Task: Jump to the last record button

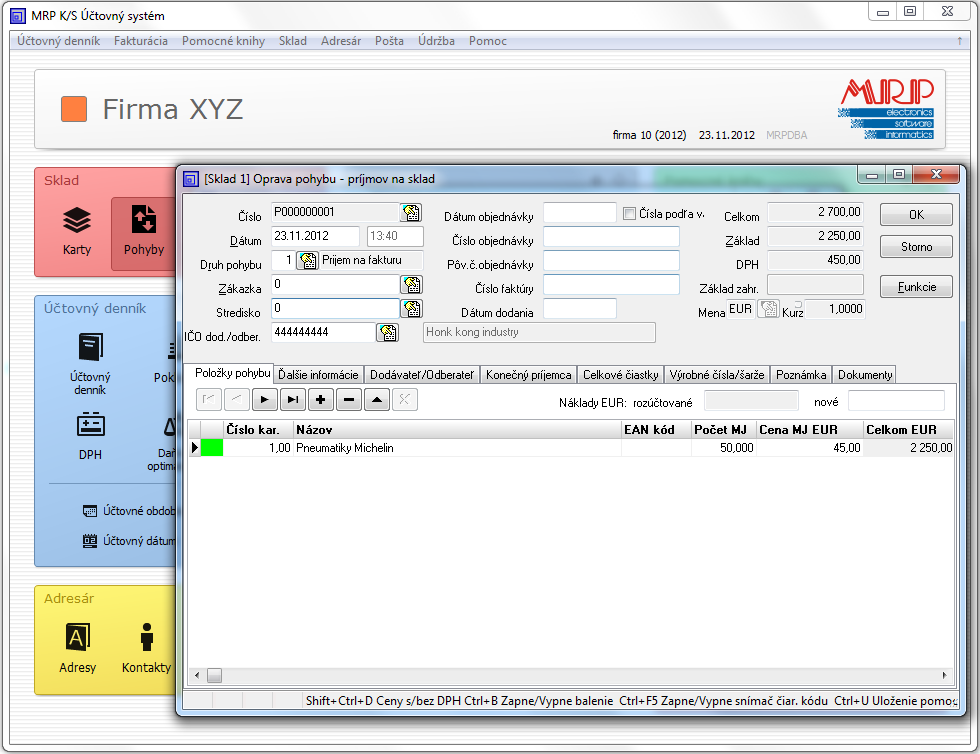Action: pyautogui.click(x=293, y=400)
